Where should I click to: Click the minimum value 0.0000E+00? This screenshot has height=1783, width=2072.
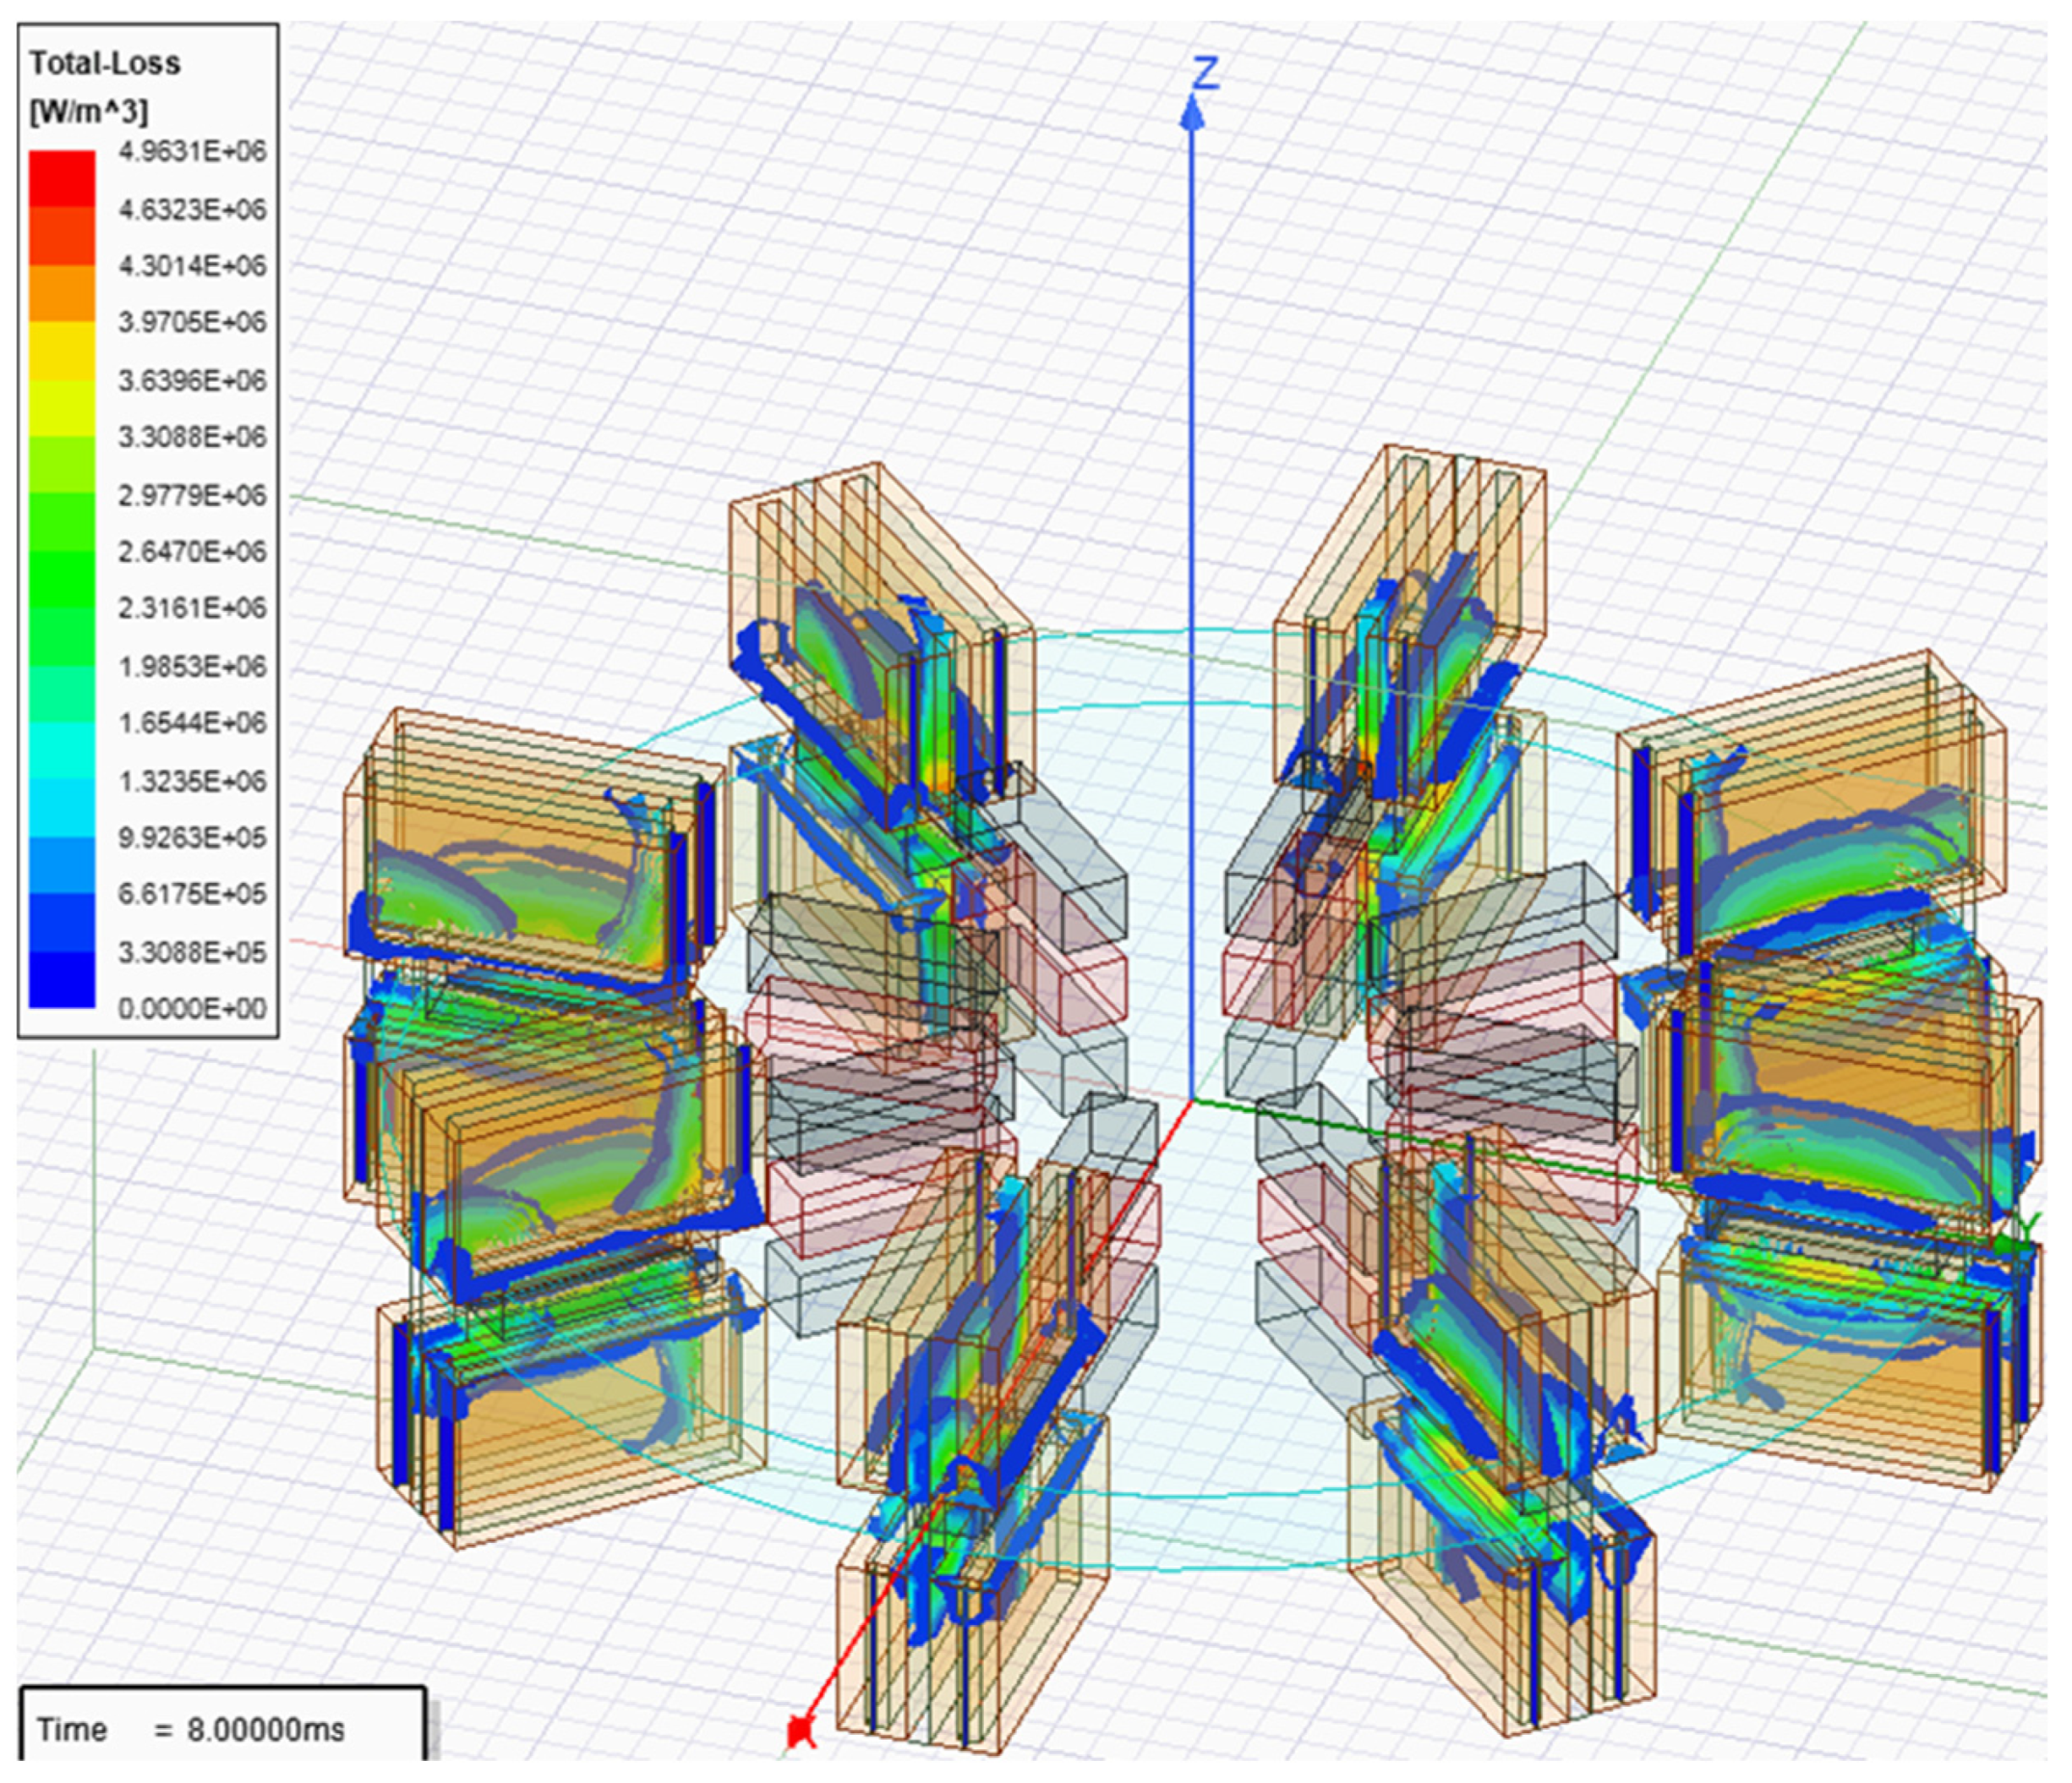click(x=192, y=1008)
